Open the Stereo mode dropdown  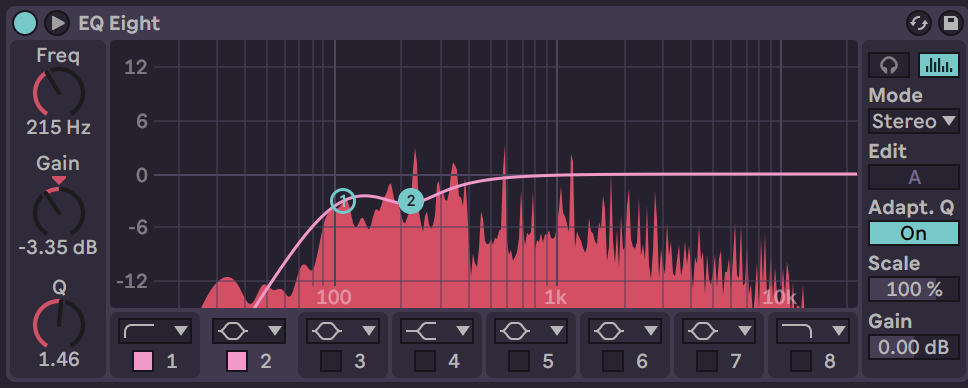point(914,121)
